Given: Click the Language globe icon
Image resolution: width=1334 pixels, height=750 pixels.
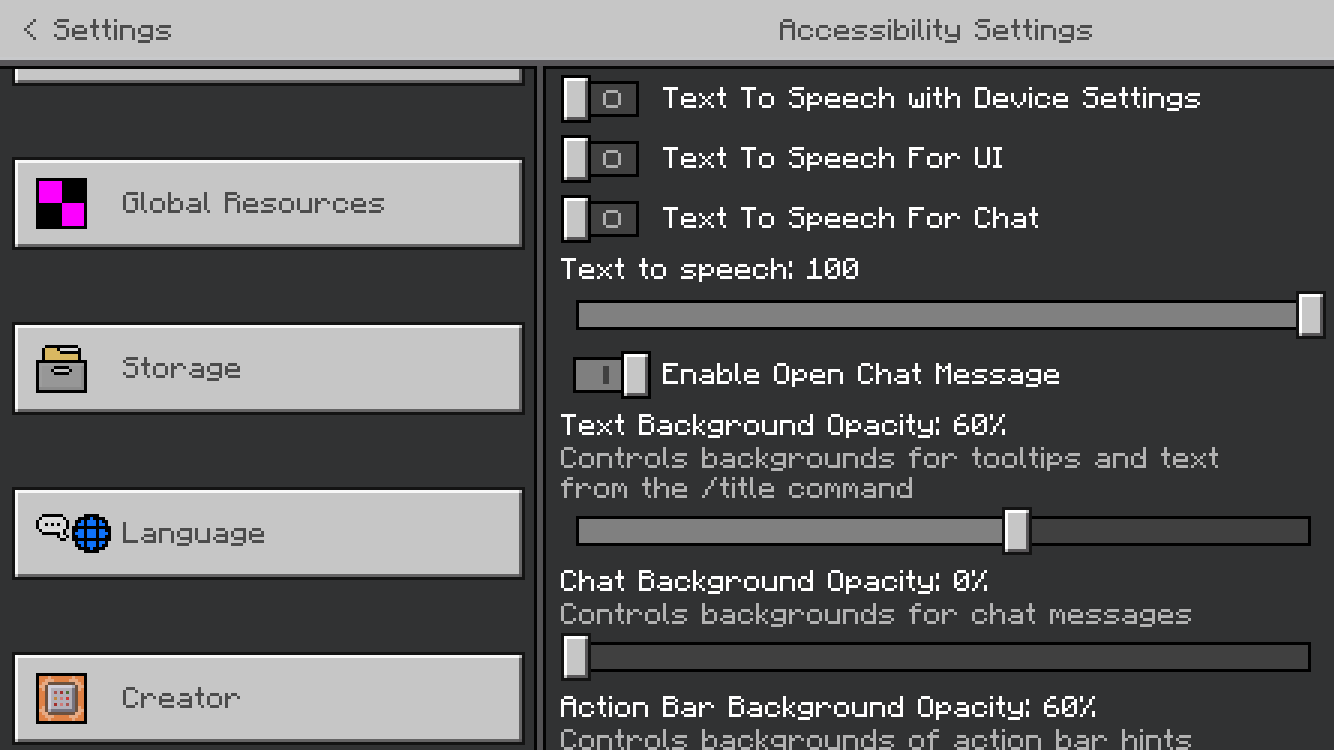Looking at the screenshot, I should click(91, 533).
